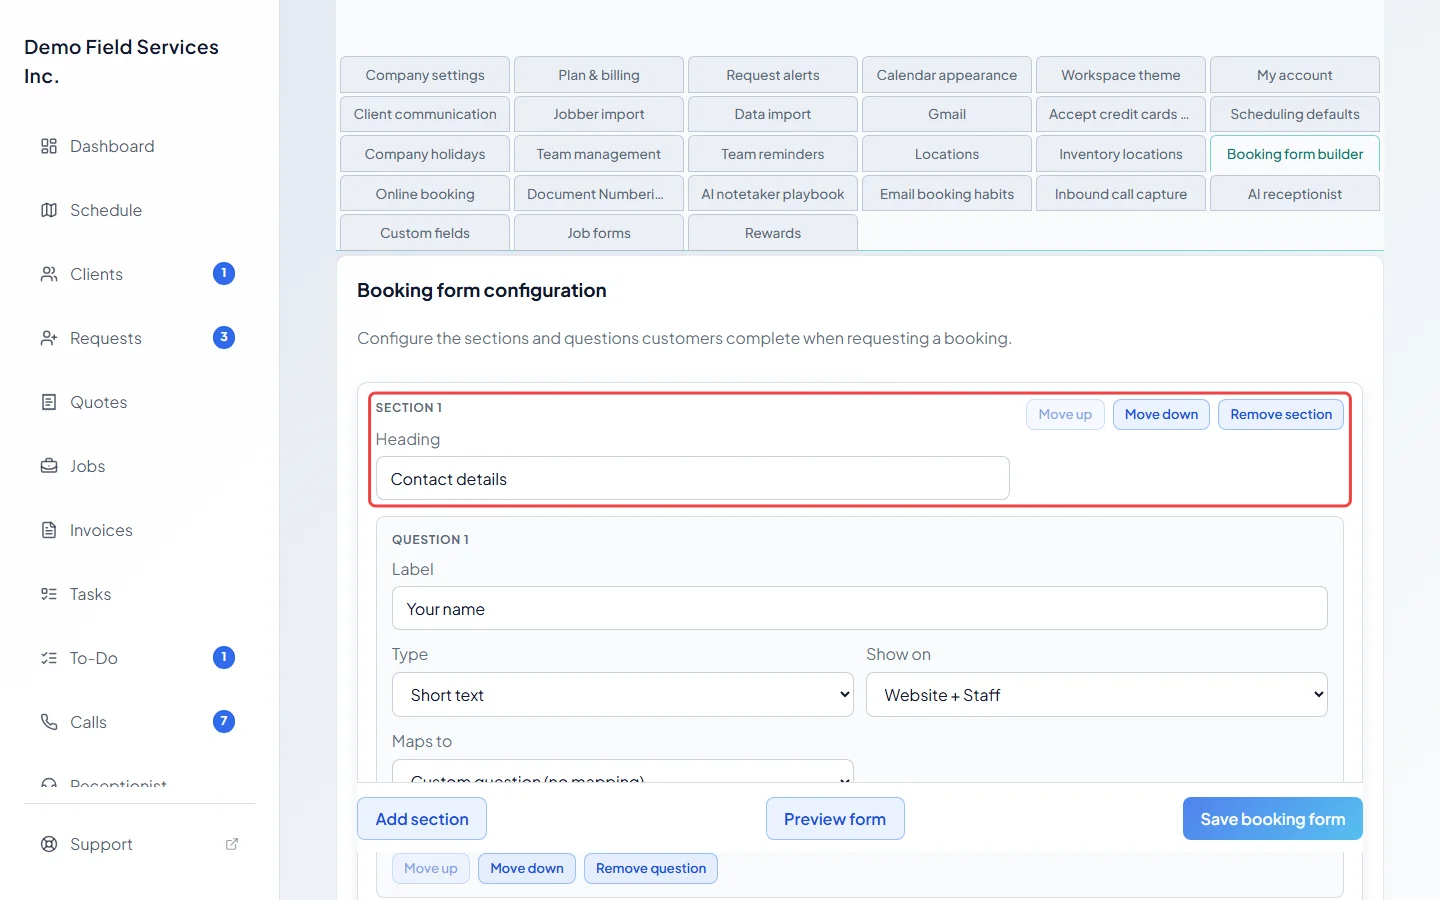Switch to Plan & billing tab
Image resolution: width=1440 pixels, height=900 pixels.
(x=599, y=75)
